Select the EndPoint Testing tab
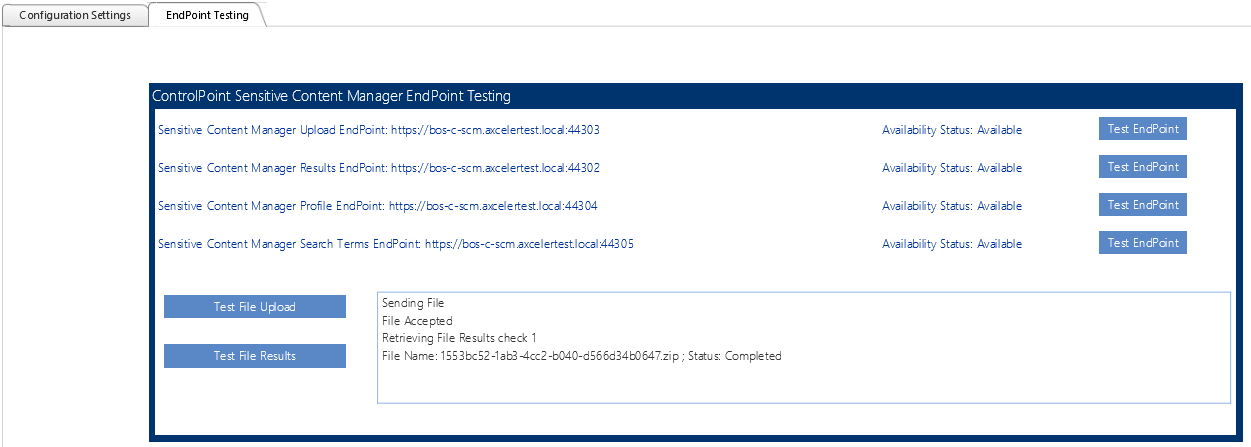Image resolution: width=1251 pixels, height=447 pixels. (x=207, y=15)
